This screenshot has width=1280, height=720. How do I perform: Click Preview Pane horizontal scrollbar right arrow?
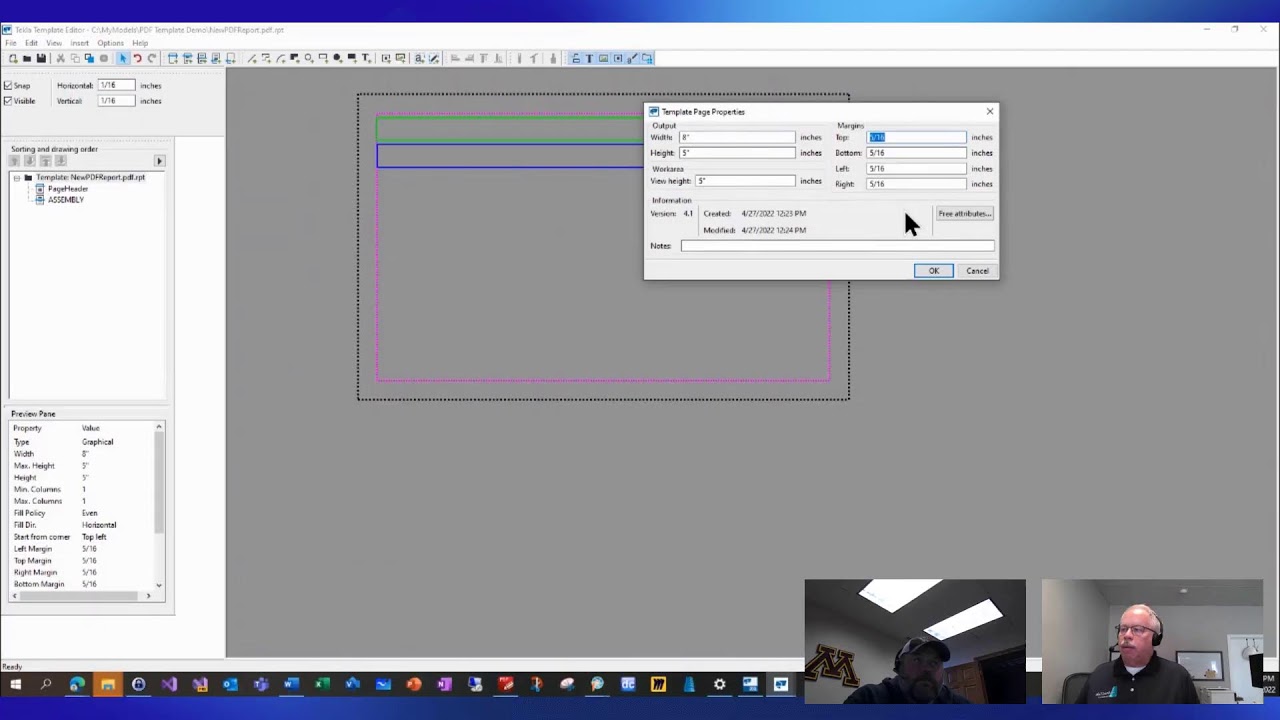[148, 596]
